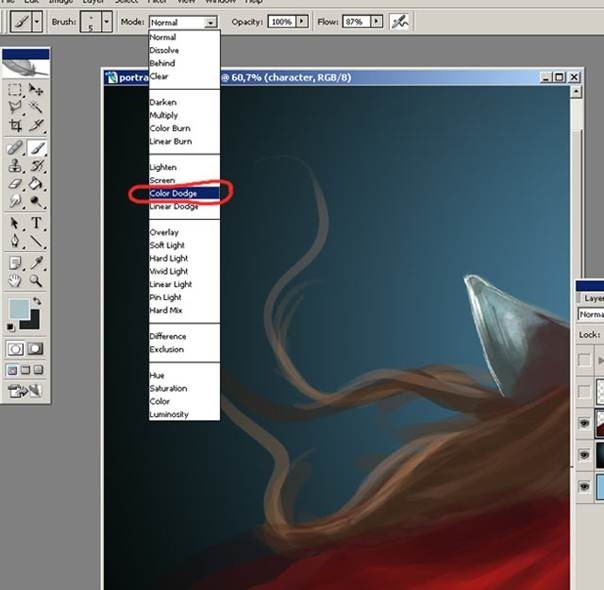
Task: Select the Brush tool in toolbox
Action: (x=36, y=148)
